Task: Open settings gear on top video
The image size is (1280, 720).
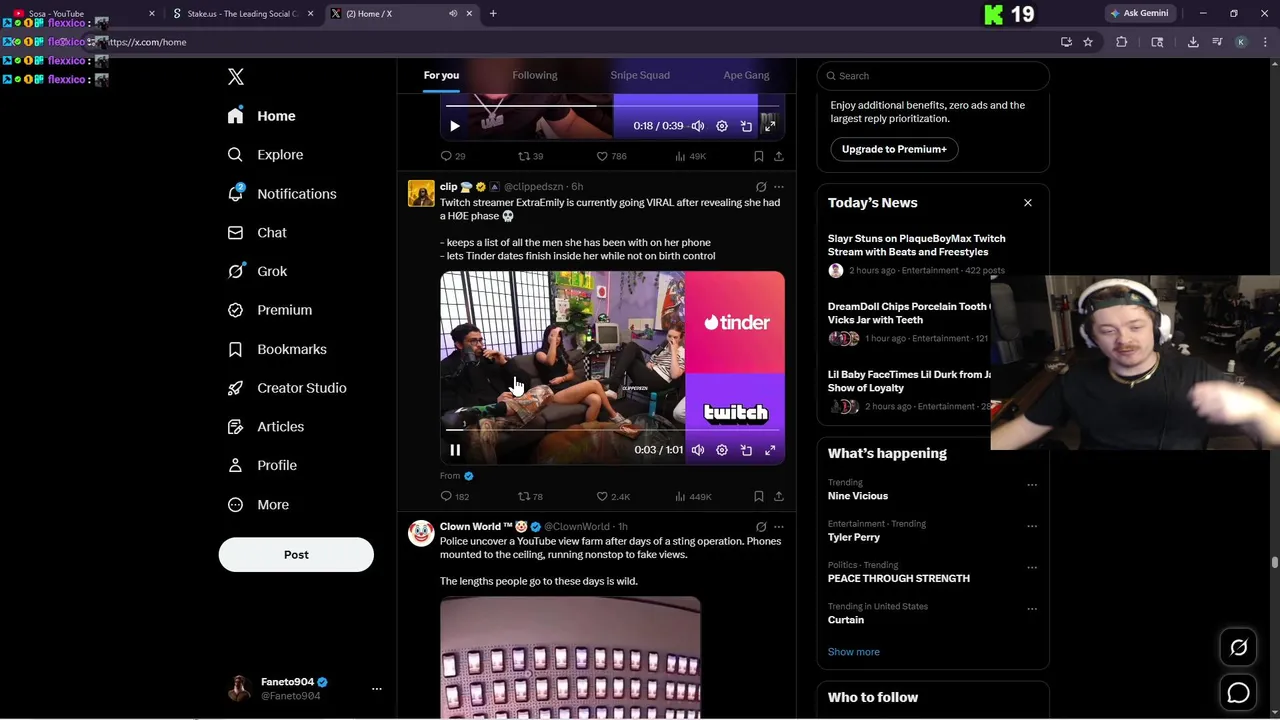Action: pos(722,126)
